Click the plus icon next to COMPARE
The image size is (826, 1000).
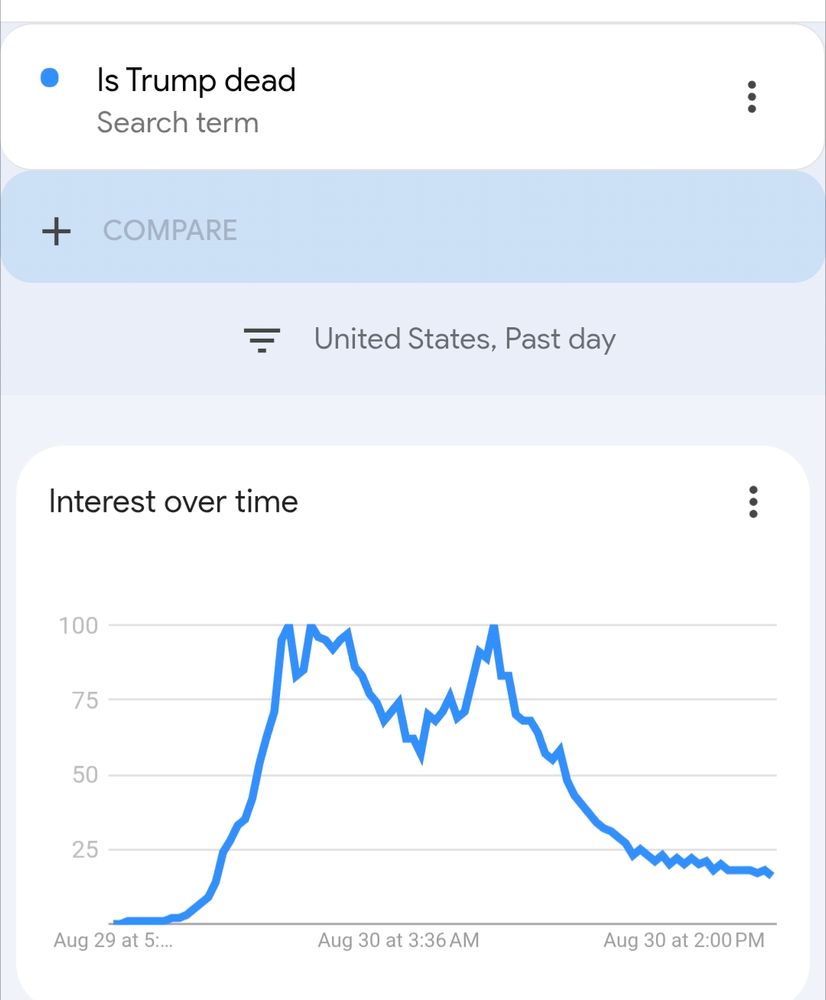click(56, 231)
